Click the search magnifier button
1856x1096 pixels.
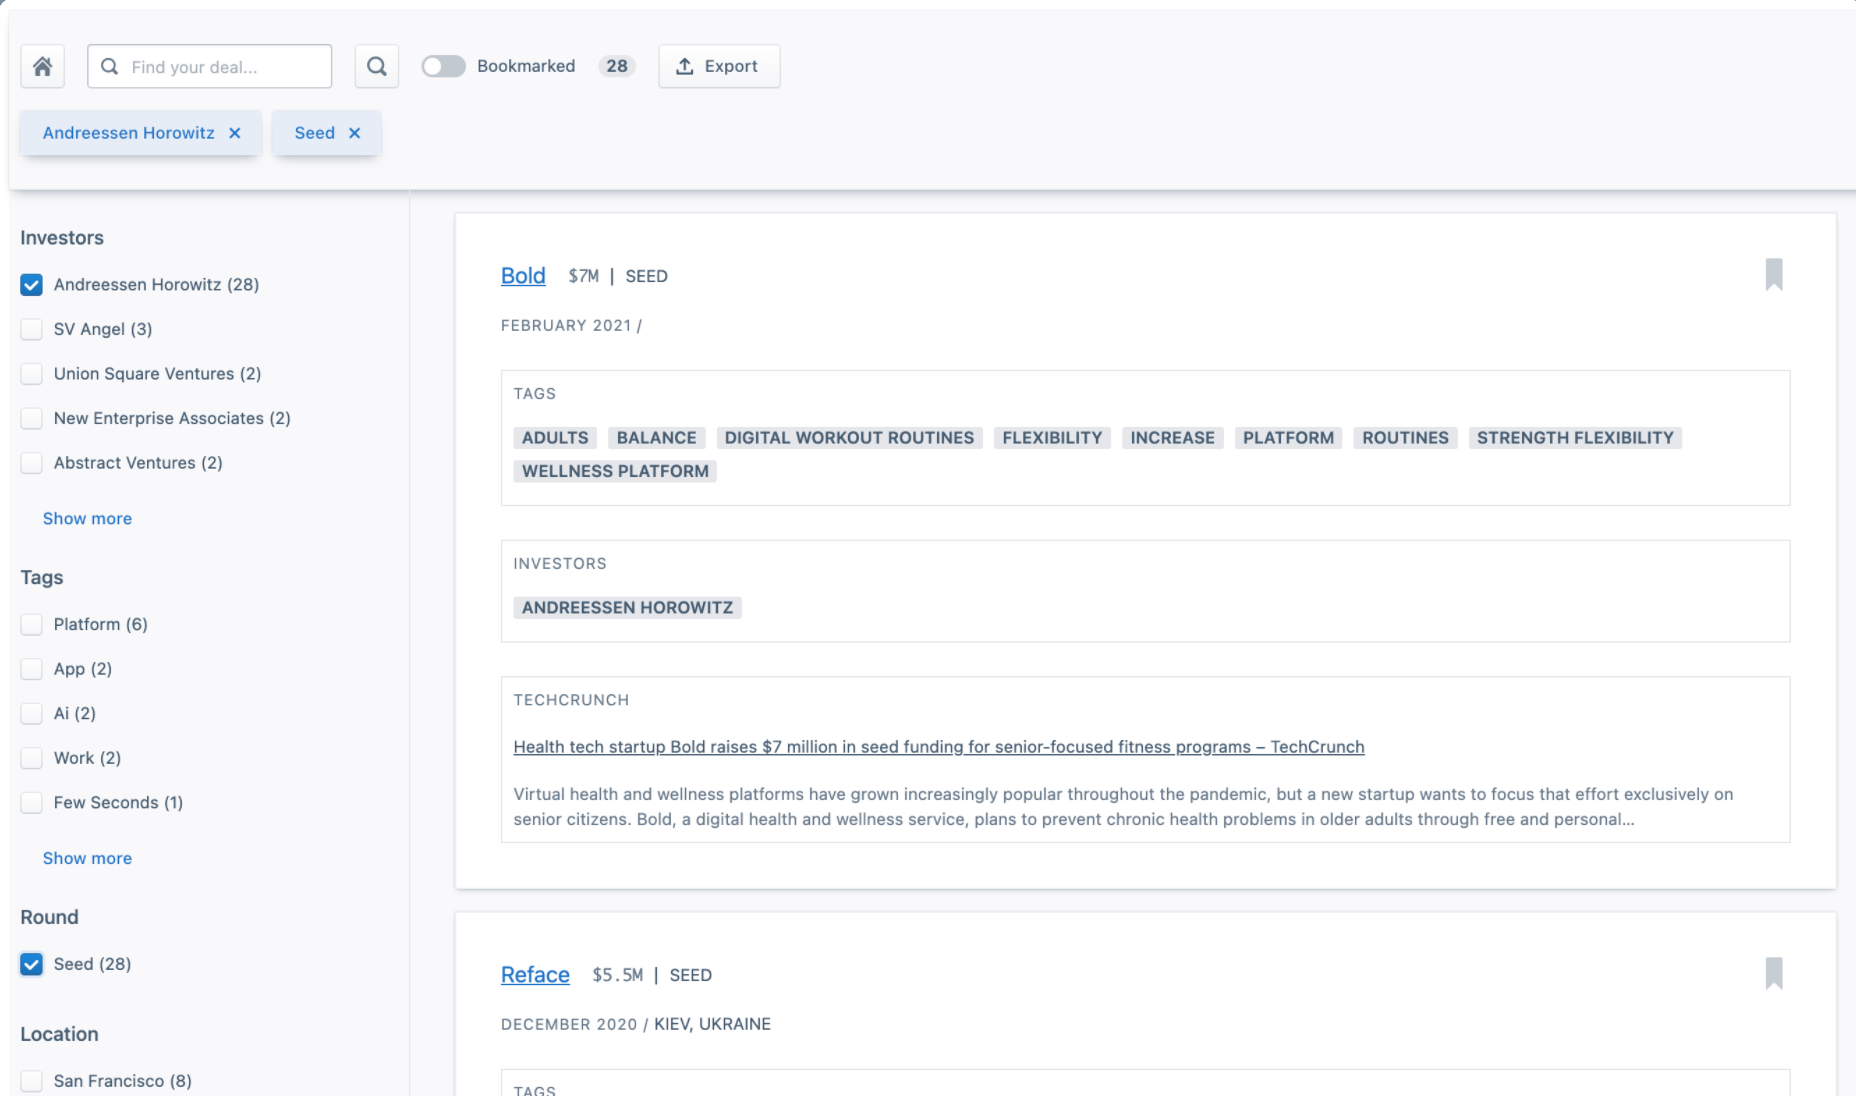[376, 66]
